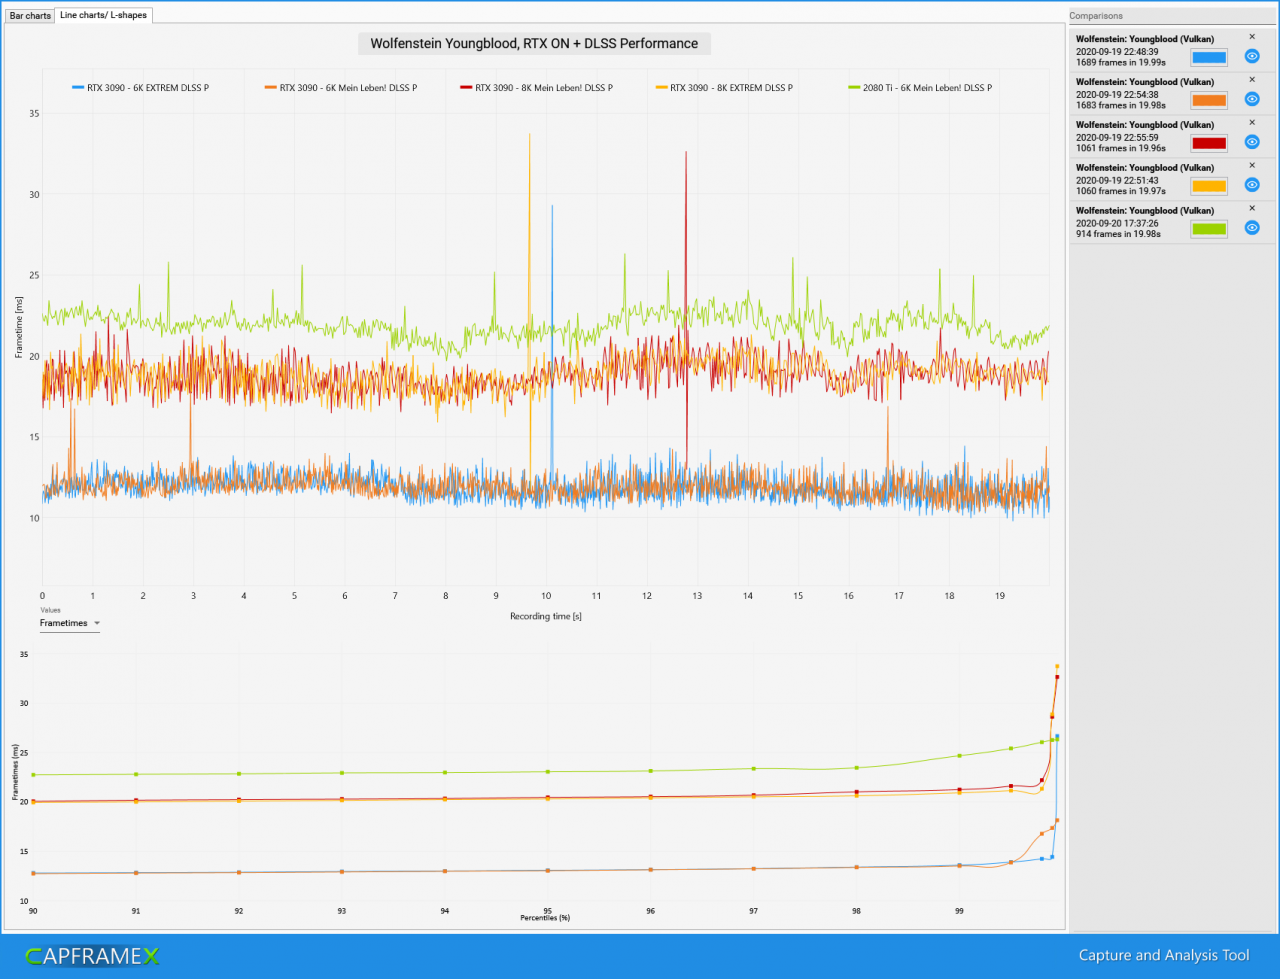Screen dimensions: 1280x979
Task: Remove the 1060 frames comparison via X
Action: tap(1252, 165)
